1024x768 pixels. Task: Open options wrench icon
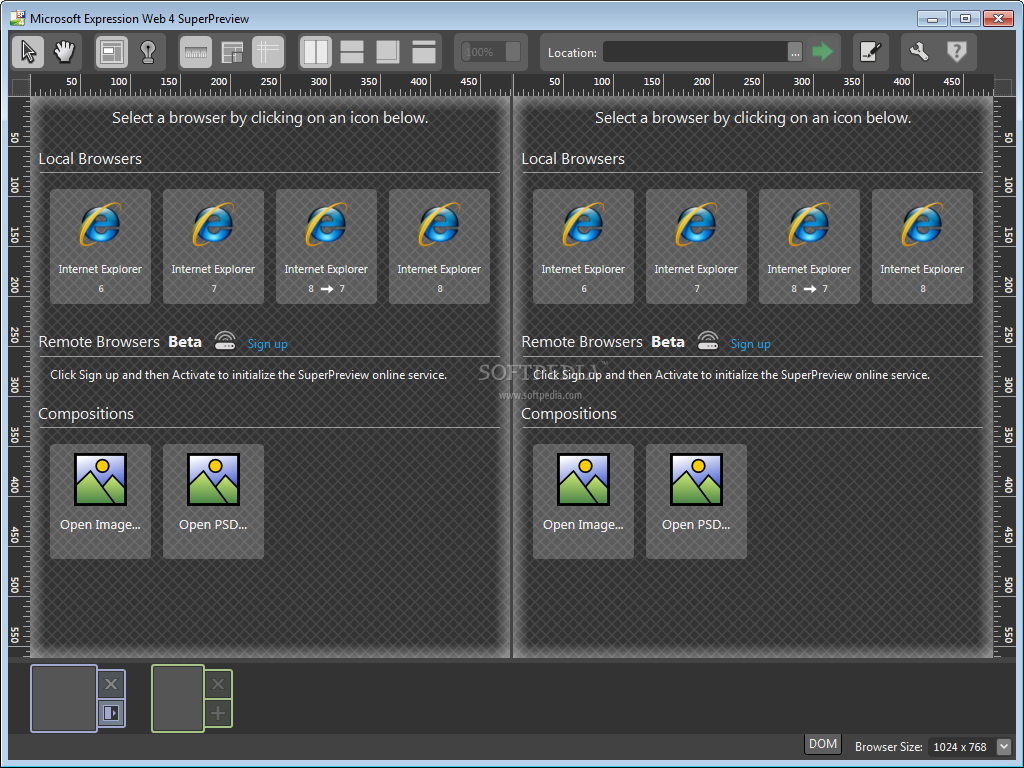[x=920, y=52]
